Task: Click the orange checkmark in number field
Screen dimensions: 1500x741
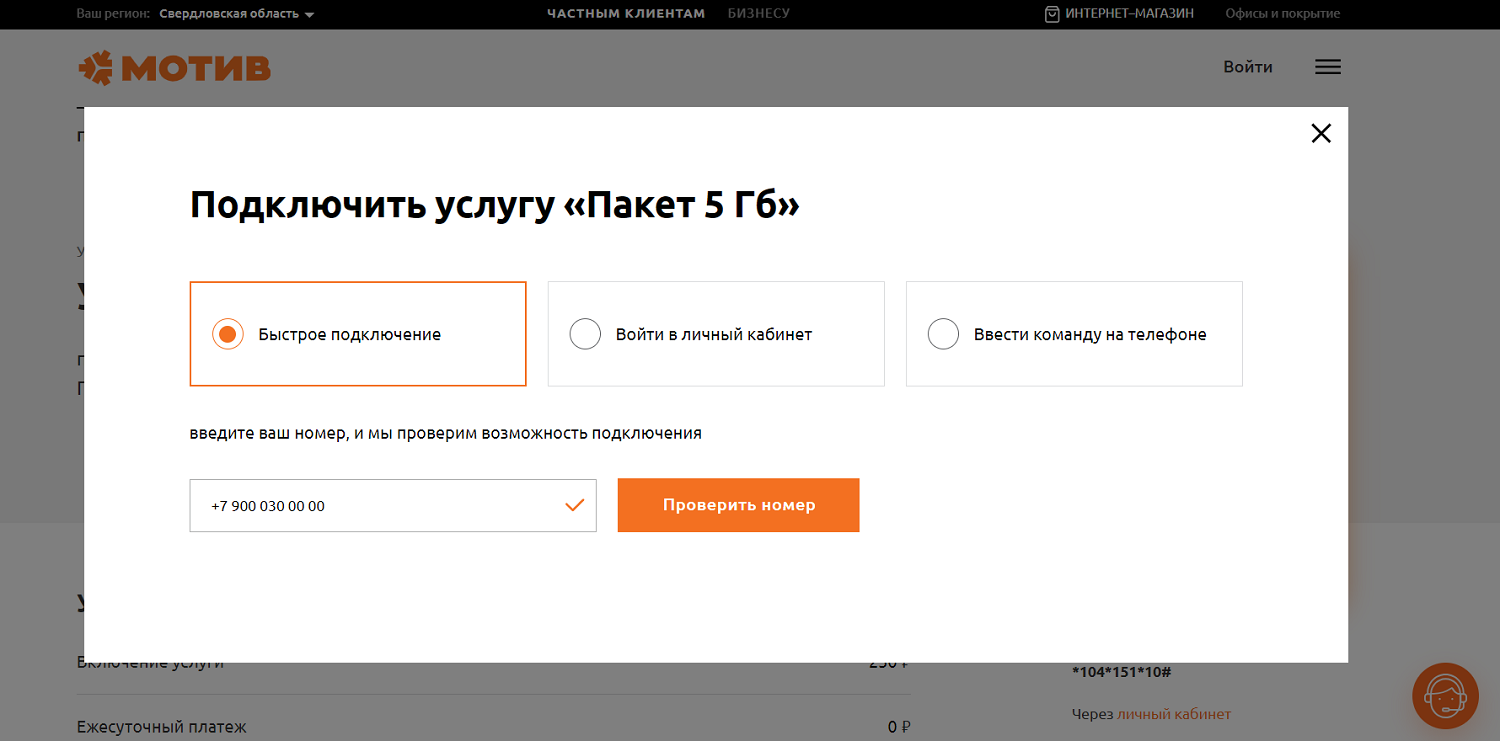Action: (574, 505)
